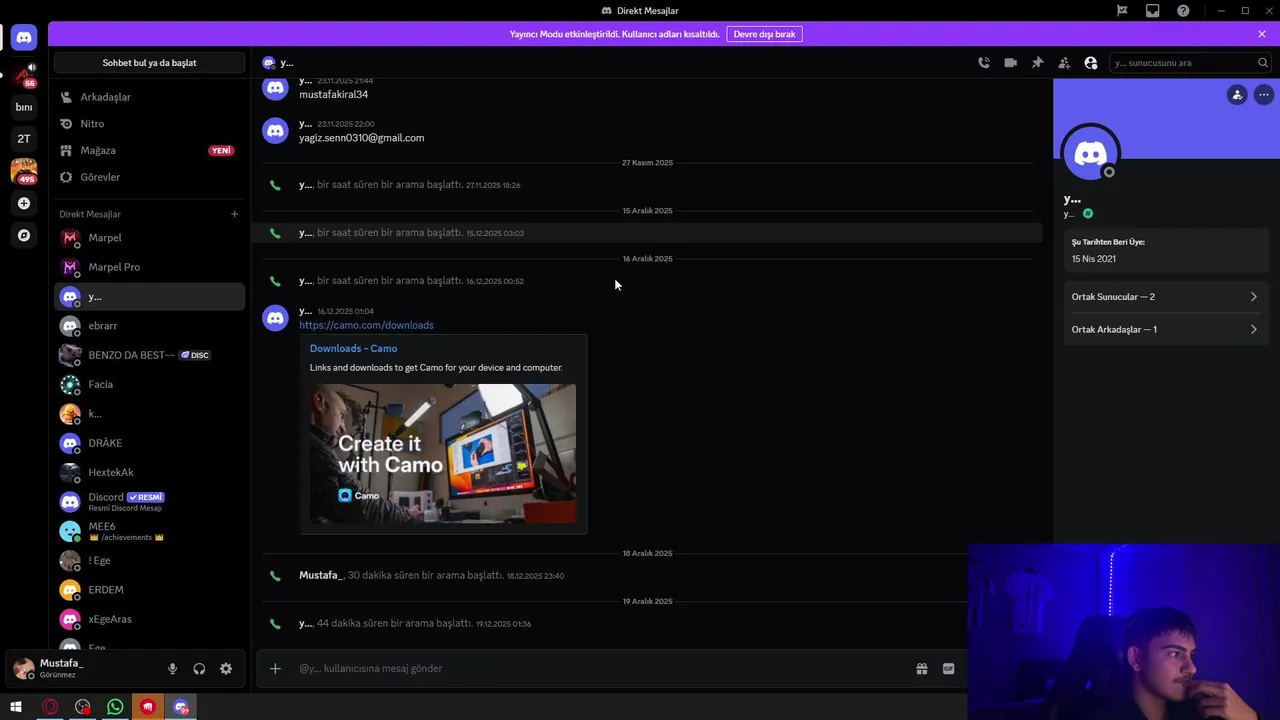Click the Mustafa_ user avatar
This screenshot has height=720, width=1280.
(x=23, y=668)
